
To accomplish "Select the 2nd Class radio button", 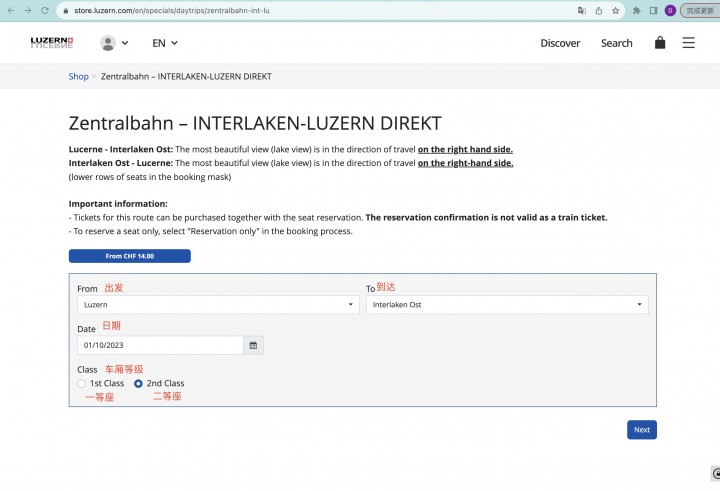I will click(138, 384).
